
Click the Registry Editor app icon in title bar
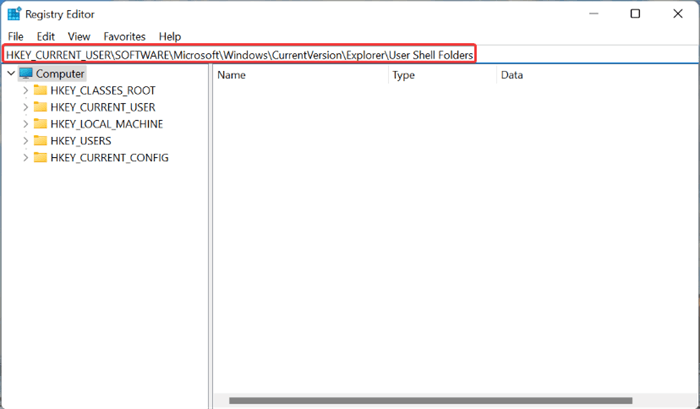point(14,14)
